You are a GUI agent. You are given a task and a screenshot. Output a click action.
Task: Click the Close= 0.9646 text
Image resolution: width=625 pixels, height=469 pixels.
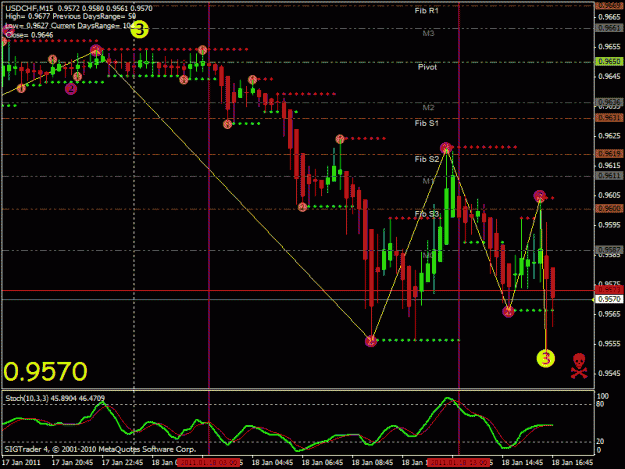point(29,35)
